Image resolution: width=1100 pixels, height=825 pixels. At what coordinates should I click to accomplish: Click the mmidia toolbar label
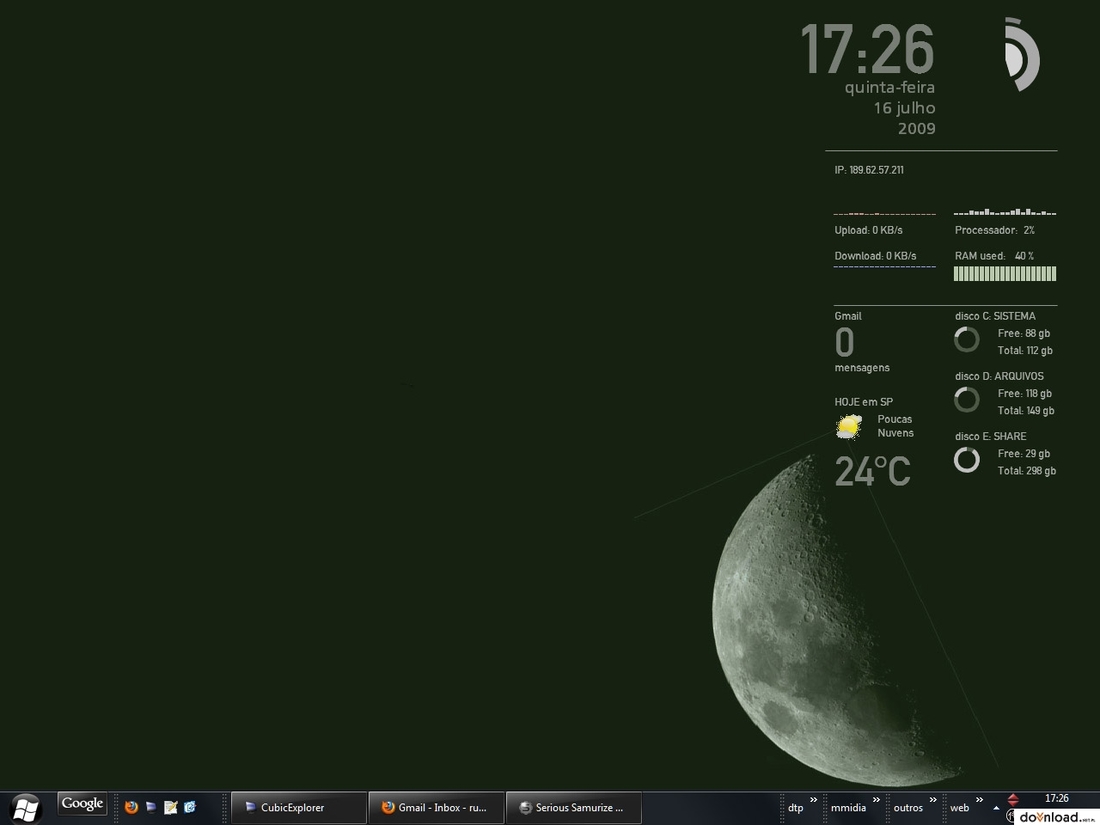click(848, 808)
